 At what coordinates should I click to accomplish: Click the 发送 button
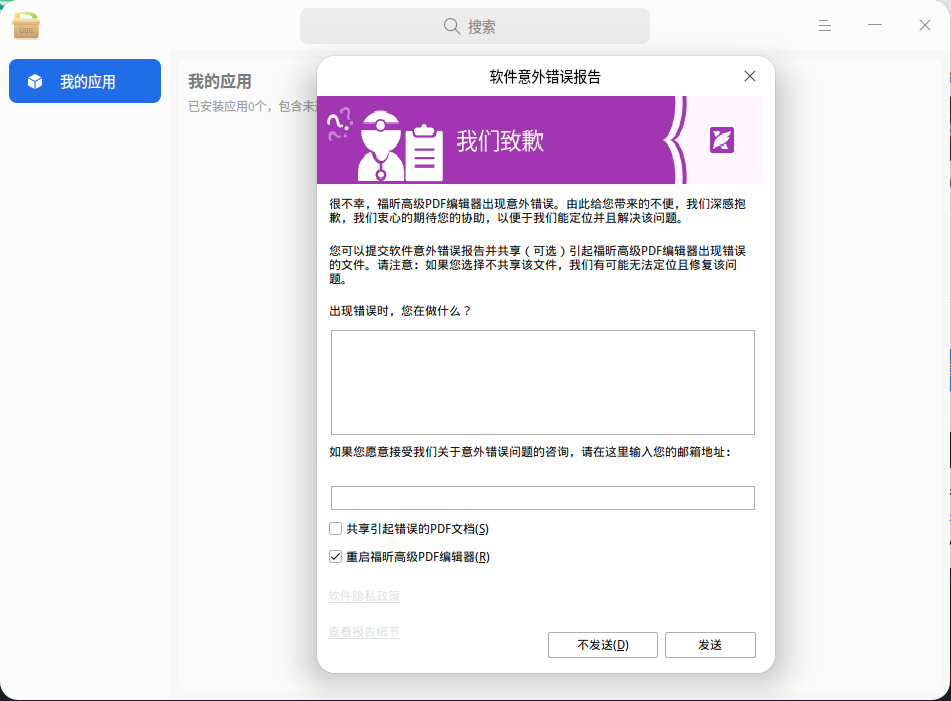(x=710, y=645)
